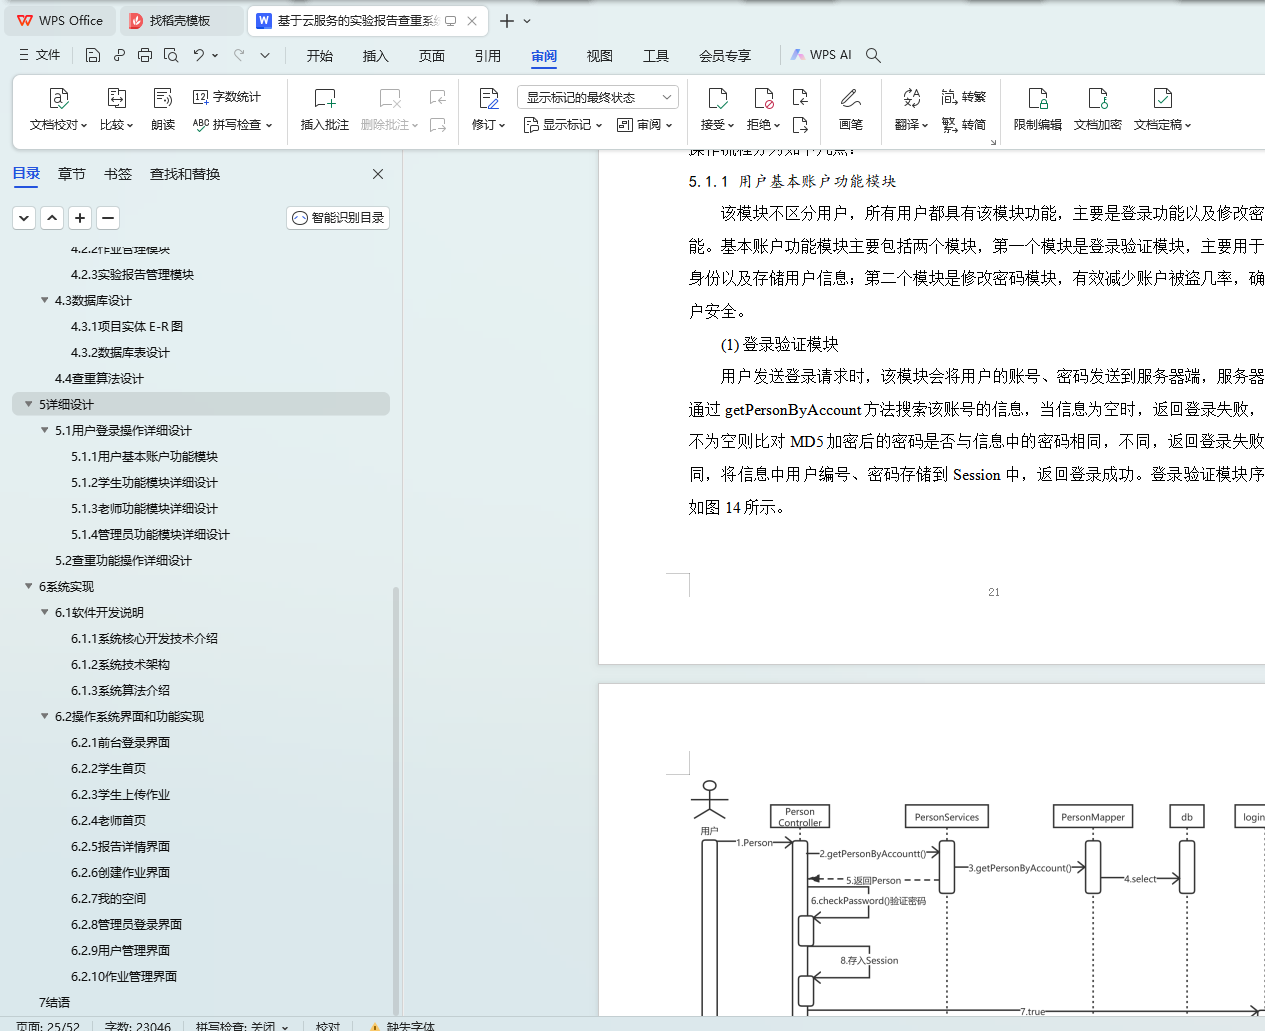Switch to the 页面 ribbon tab
This screenshot has width=1265, height=1031.
pos(432,55)
